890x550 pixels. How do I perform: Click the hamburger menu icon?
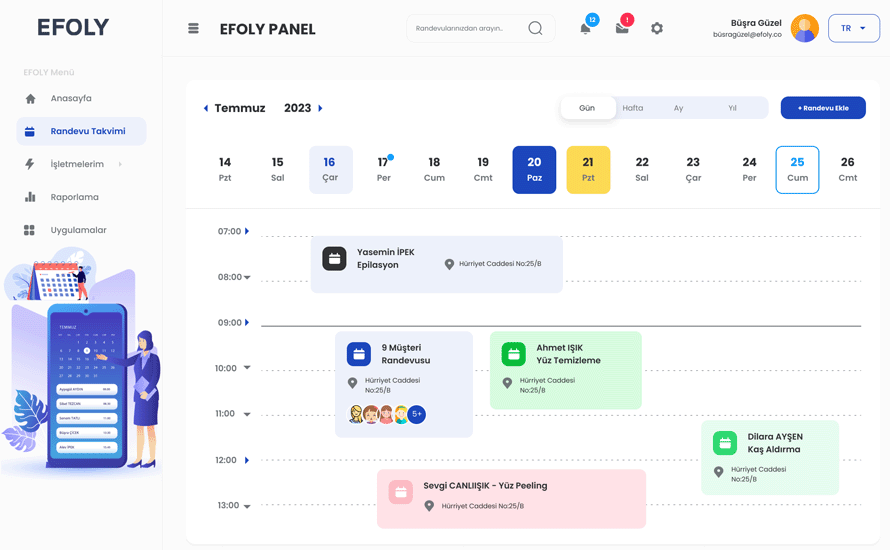tap(193, 29)
